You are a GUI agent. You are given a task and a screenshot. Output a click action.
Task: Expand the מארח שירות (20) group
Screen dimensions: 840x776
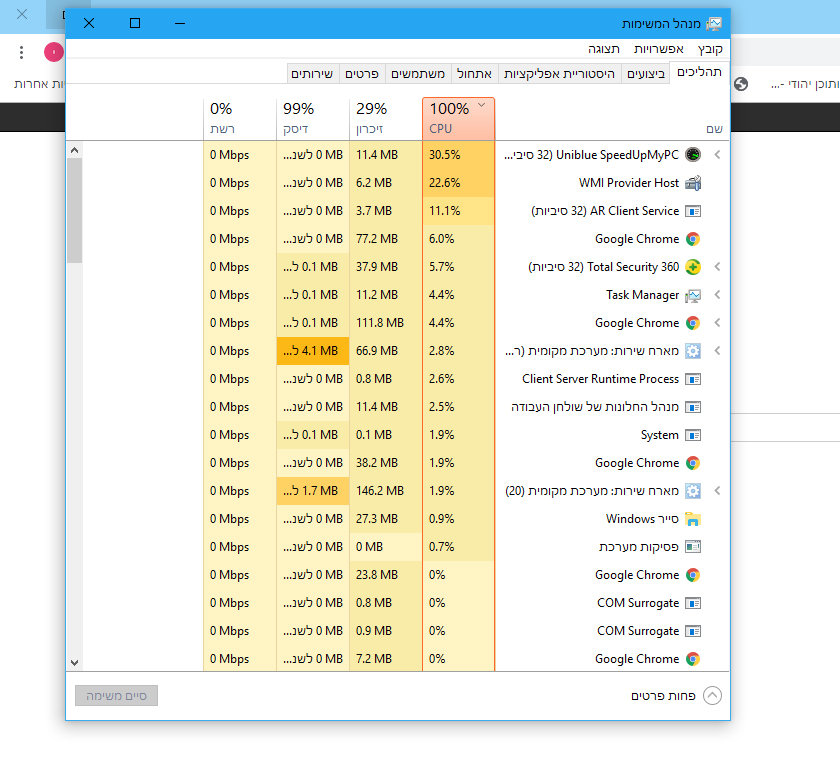(x=717, y=491)
